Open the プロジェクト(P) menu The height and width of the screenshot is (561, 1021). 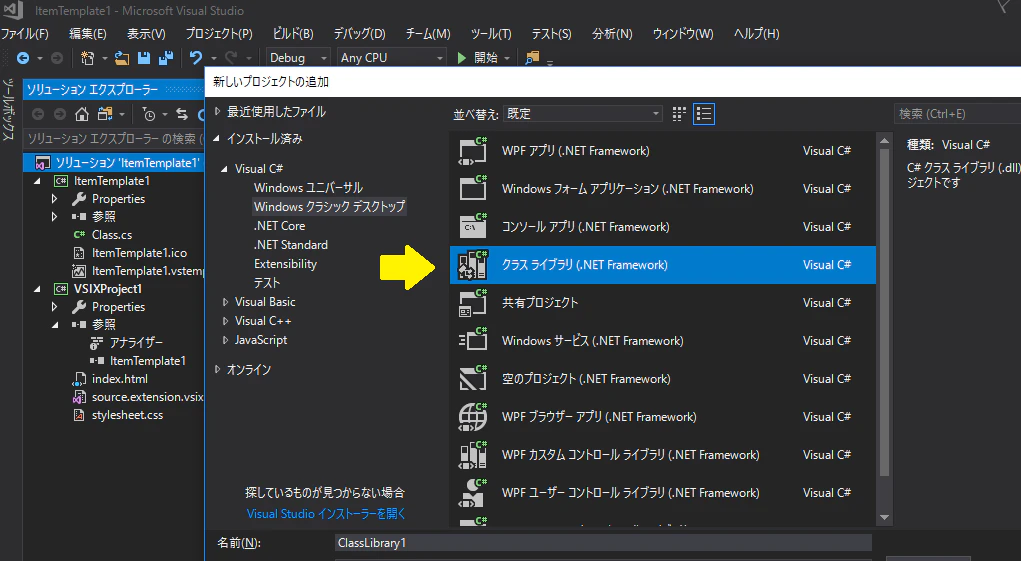pos(219,34)
